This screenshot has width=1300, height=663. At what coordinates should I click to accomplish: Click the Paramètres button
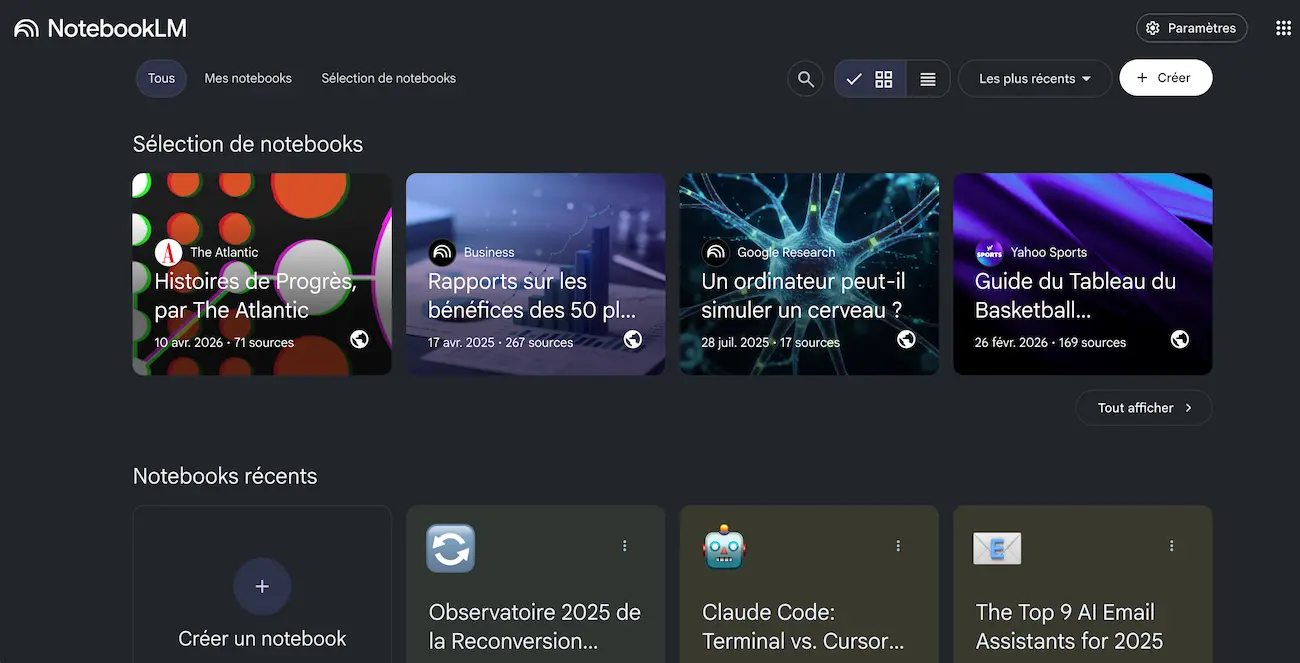click(1192, 28)
